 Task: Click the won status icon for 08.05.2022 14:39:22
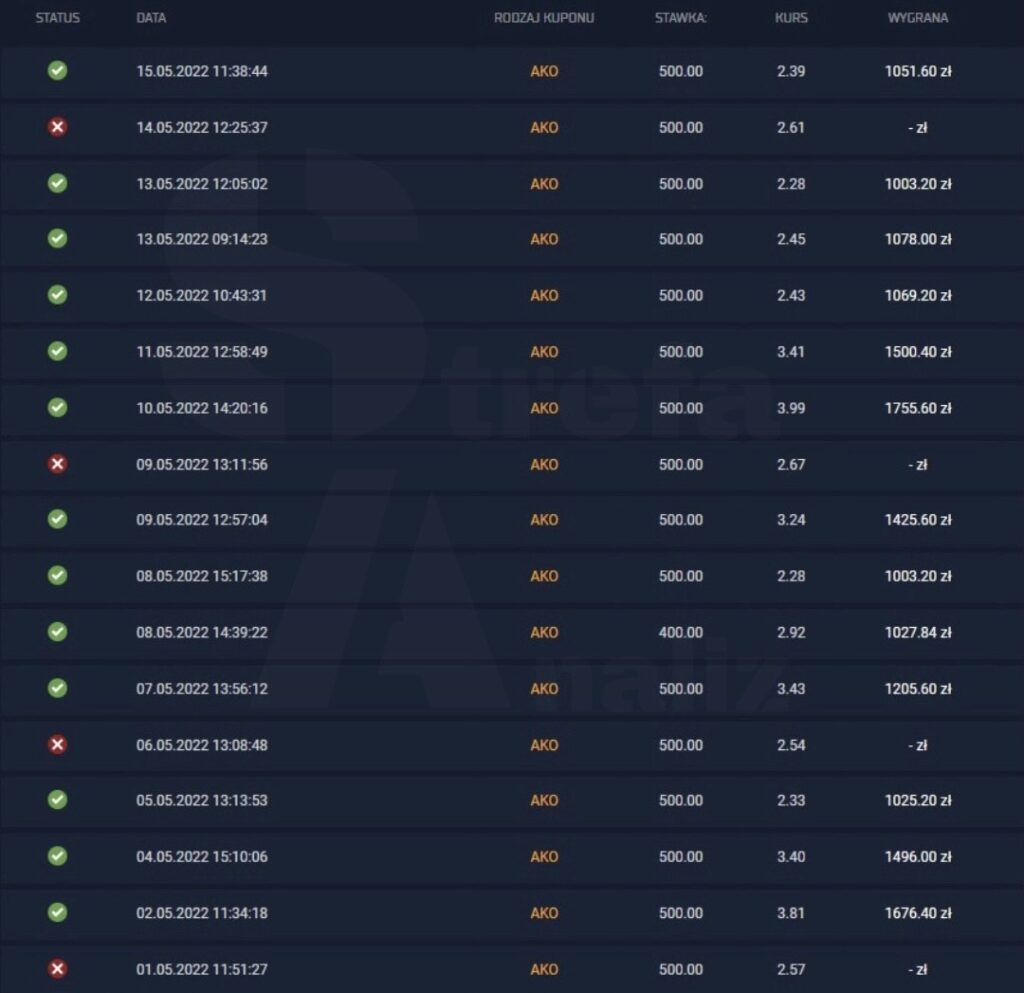pos(57,631)
